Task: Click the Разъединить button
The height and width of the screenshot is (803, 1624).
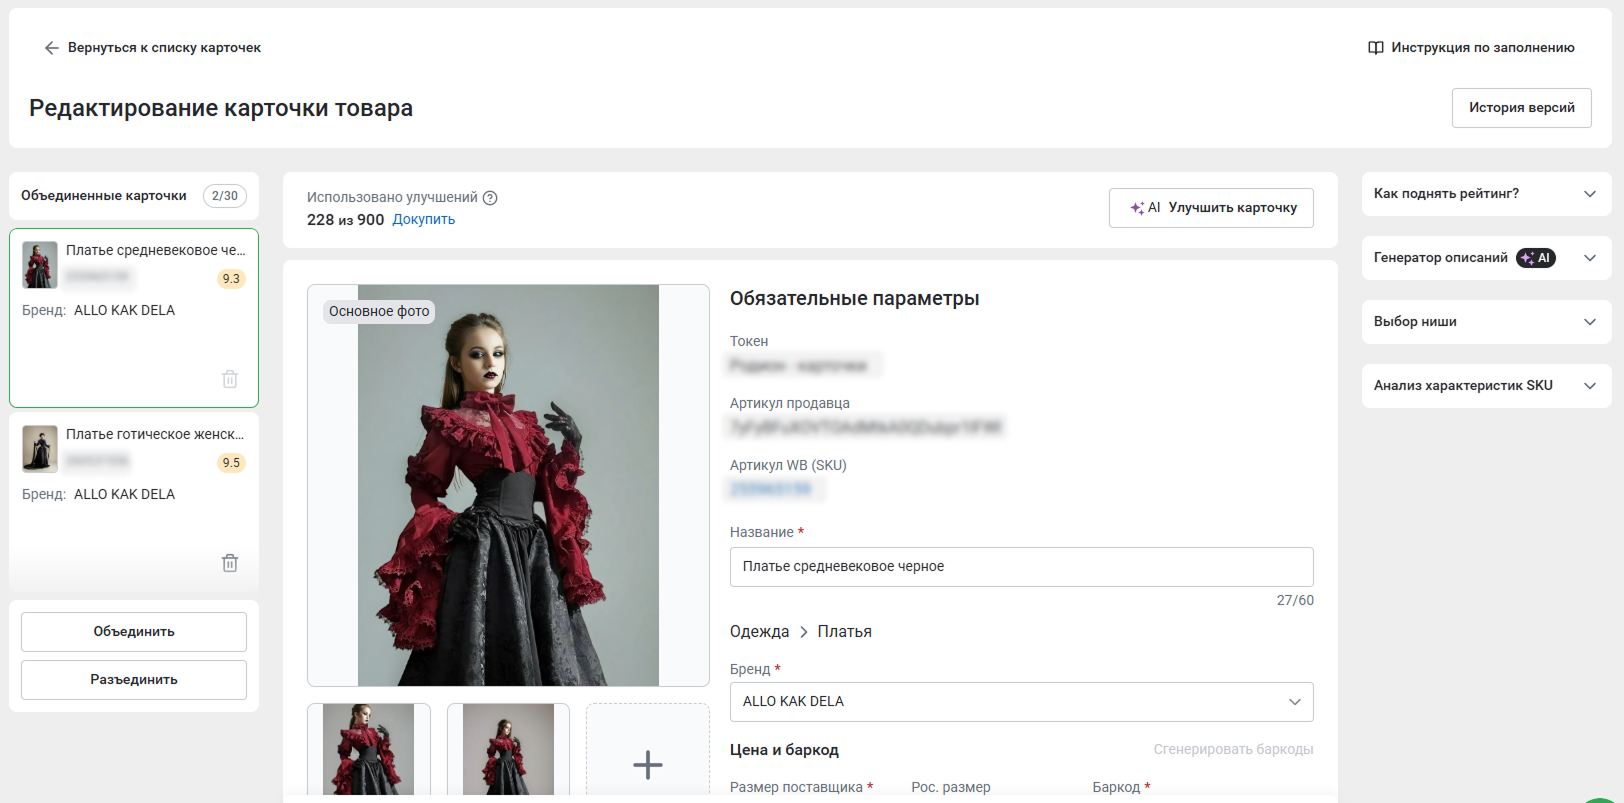Action: coord(134,680)
